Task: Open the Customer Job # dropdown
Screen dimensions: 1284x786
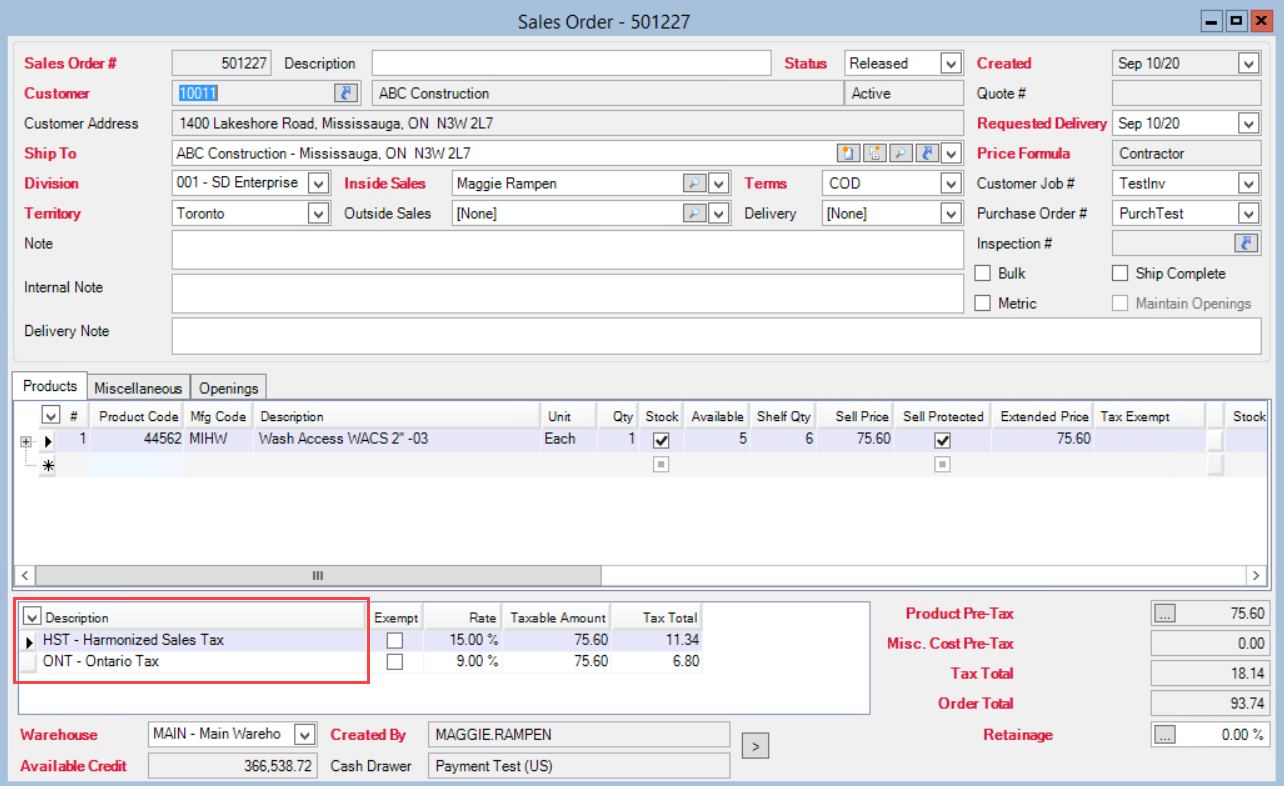Action: point(1248,184)
